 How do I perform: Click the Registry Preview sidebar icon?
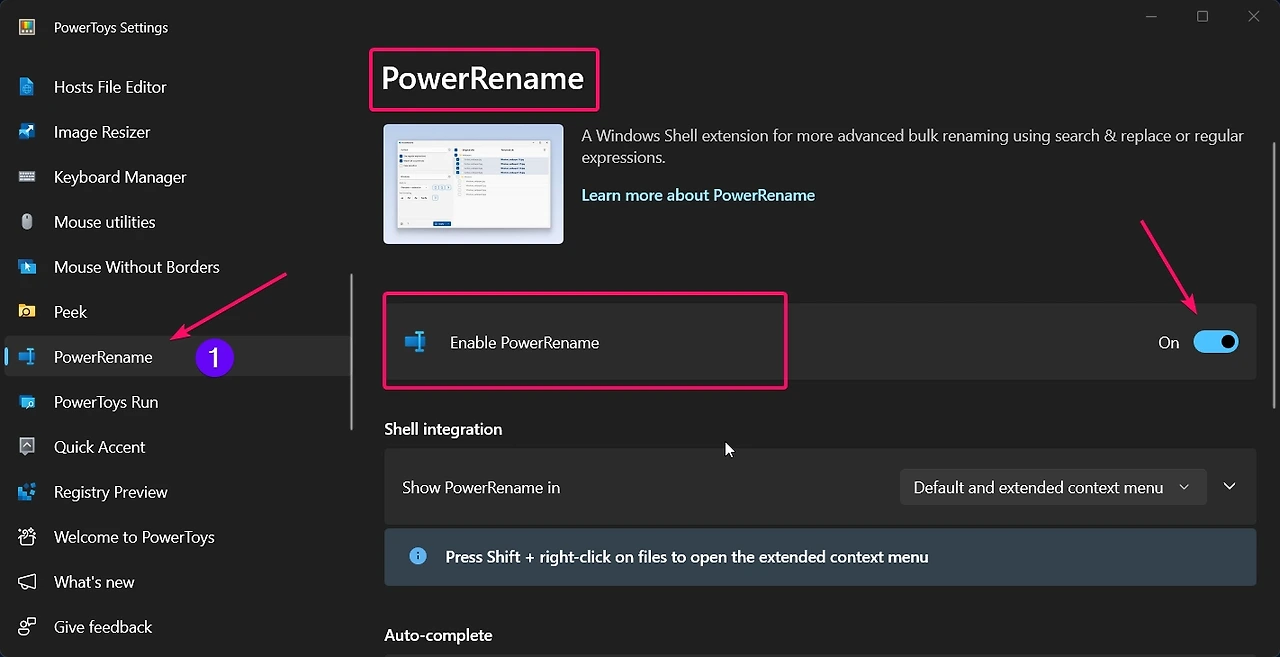pos(27,492)
